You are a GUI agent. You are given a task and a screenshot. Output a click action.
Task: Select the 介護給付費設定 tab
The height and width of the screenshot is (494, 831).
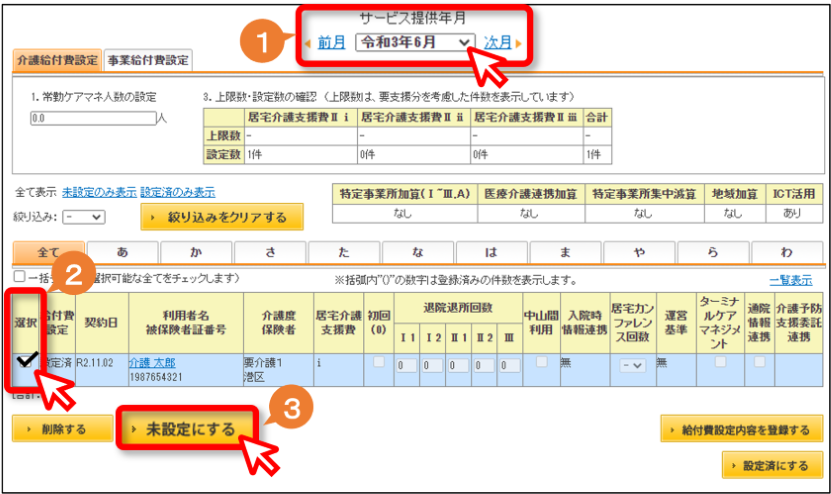57,60
